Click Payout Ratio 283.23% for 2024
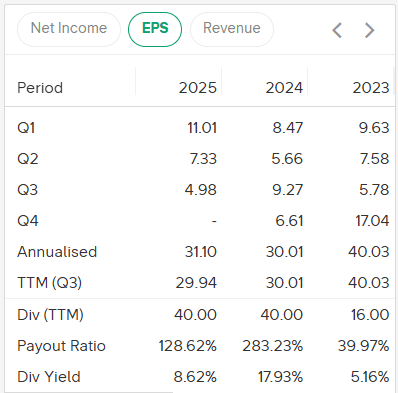Image resolution: width=398 pixels, height=393 pixels. (x=273, y=346)
